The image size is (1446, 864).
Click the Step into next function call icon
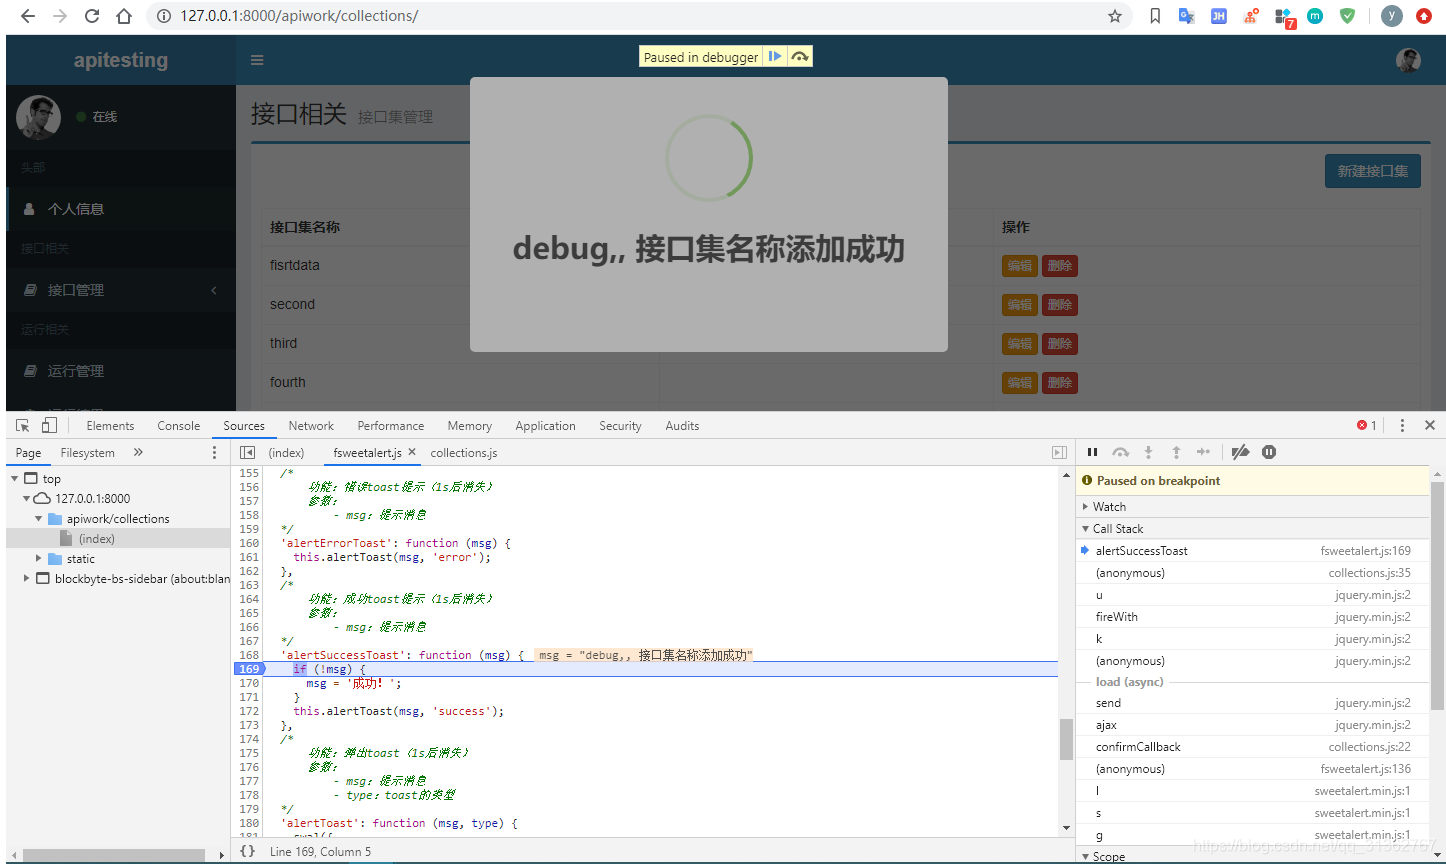tap(1148, 452)
